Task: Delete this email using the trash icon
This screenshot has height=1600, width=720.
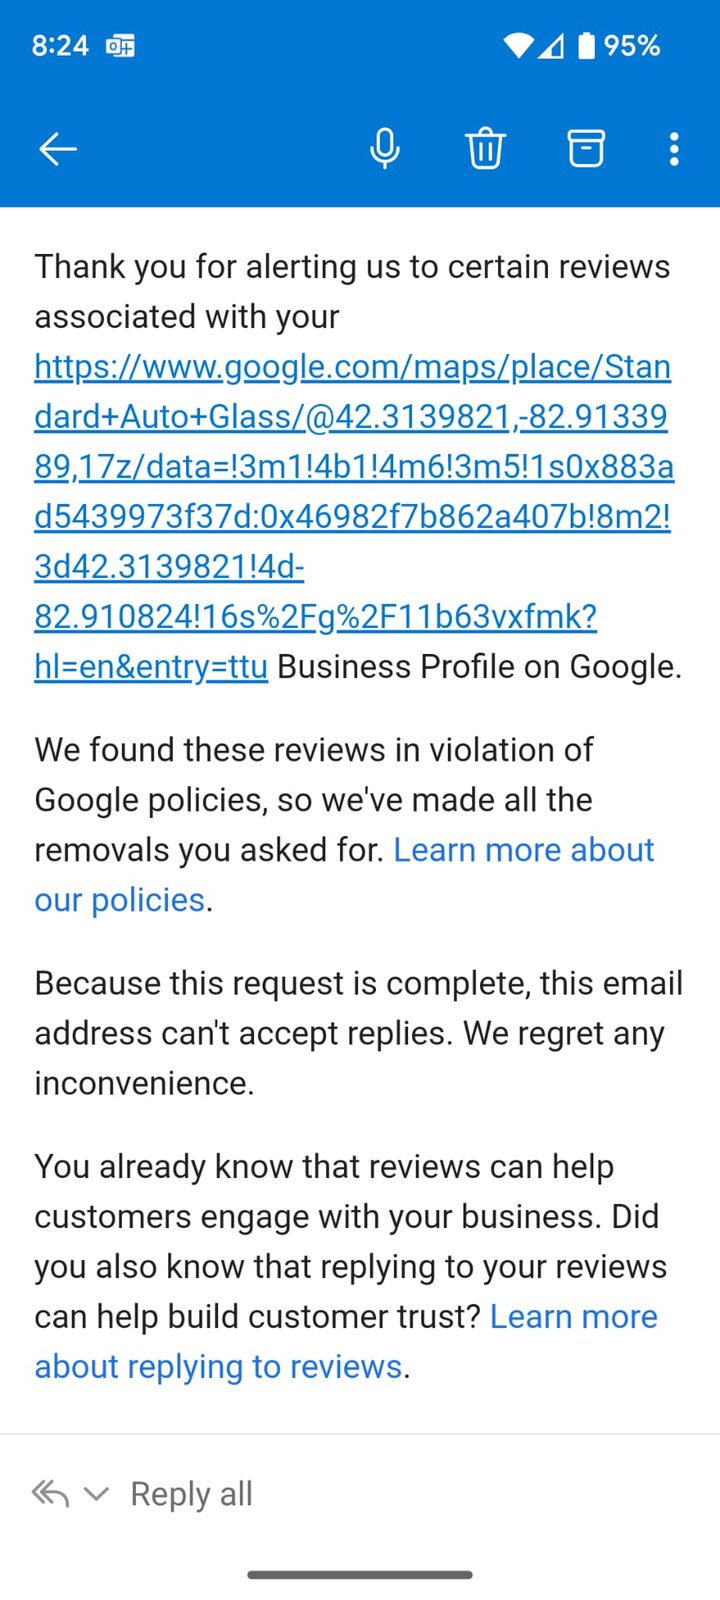Action: pos(485,147)
